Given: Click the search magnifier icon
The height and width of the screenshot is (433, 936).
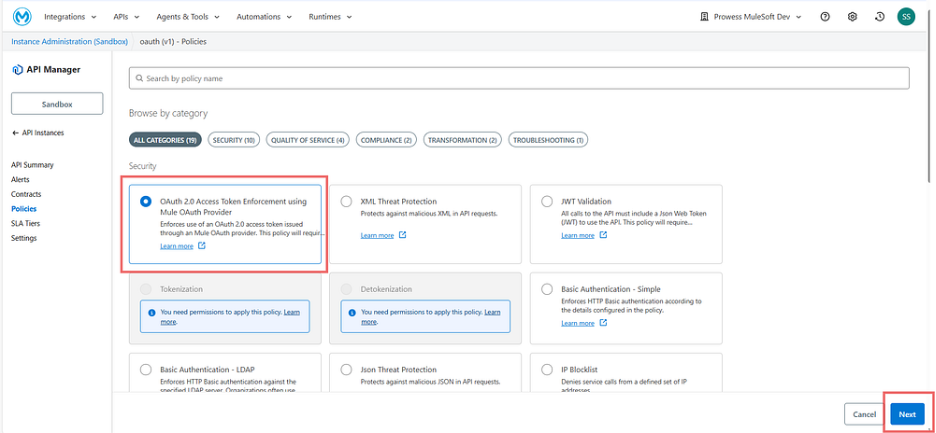Looking at the screenshot, I should pyautogui.click(x=139, y=78).
